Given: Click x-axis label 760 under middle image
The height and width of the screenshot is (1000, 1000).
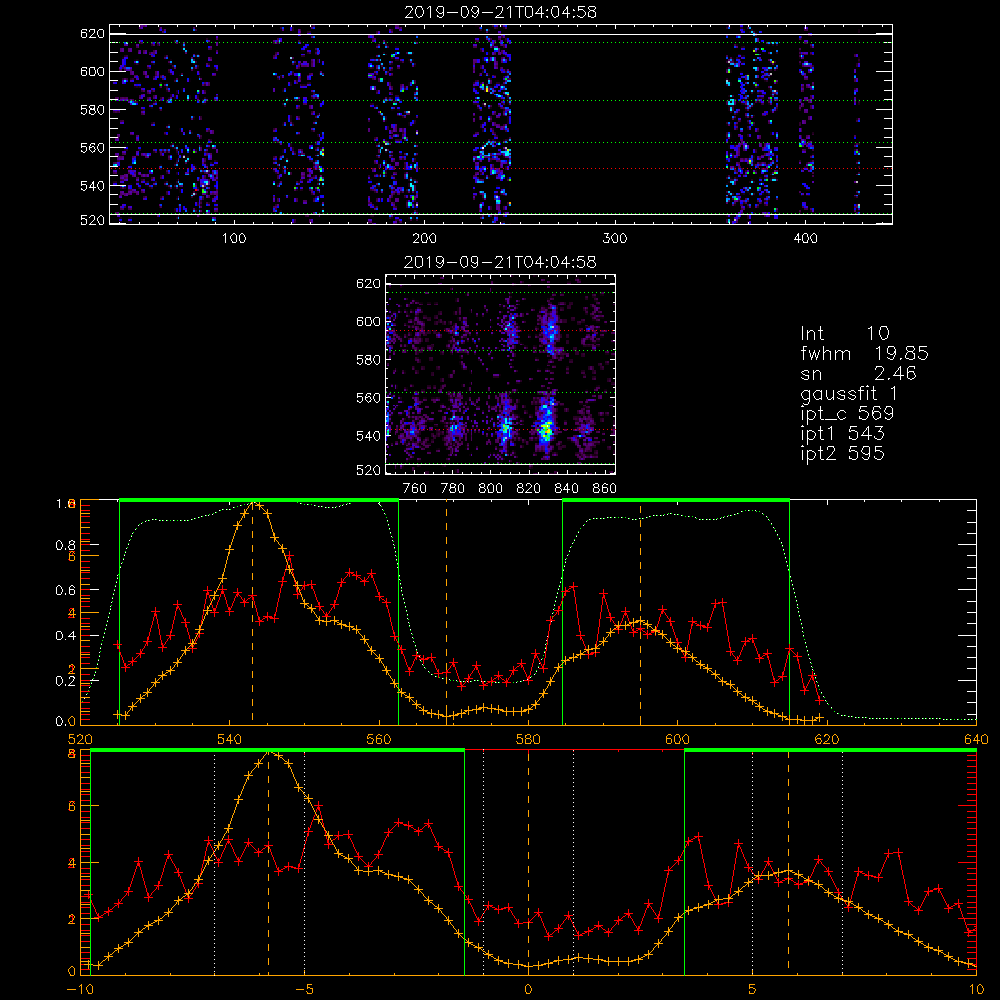Looking at the screenshot, I should [415, 489].
